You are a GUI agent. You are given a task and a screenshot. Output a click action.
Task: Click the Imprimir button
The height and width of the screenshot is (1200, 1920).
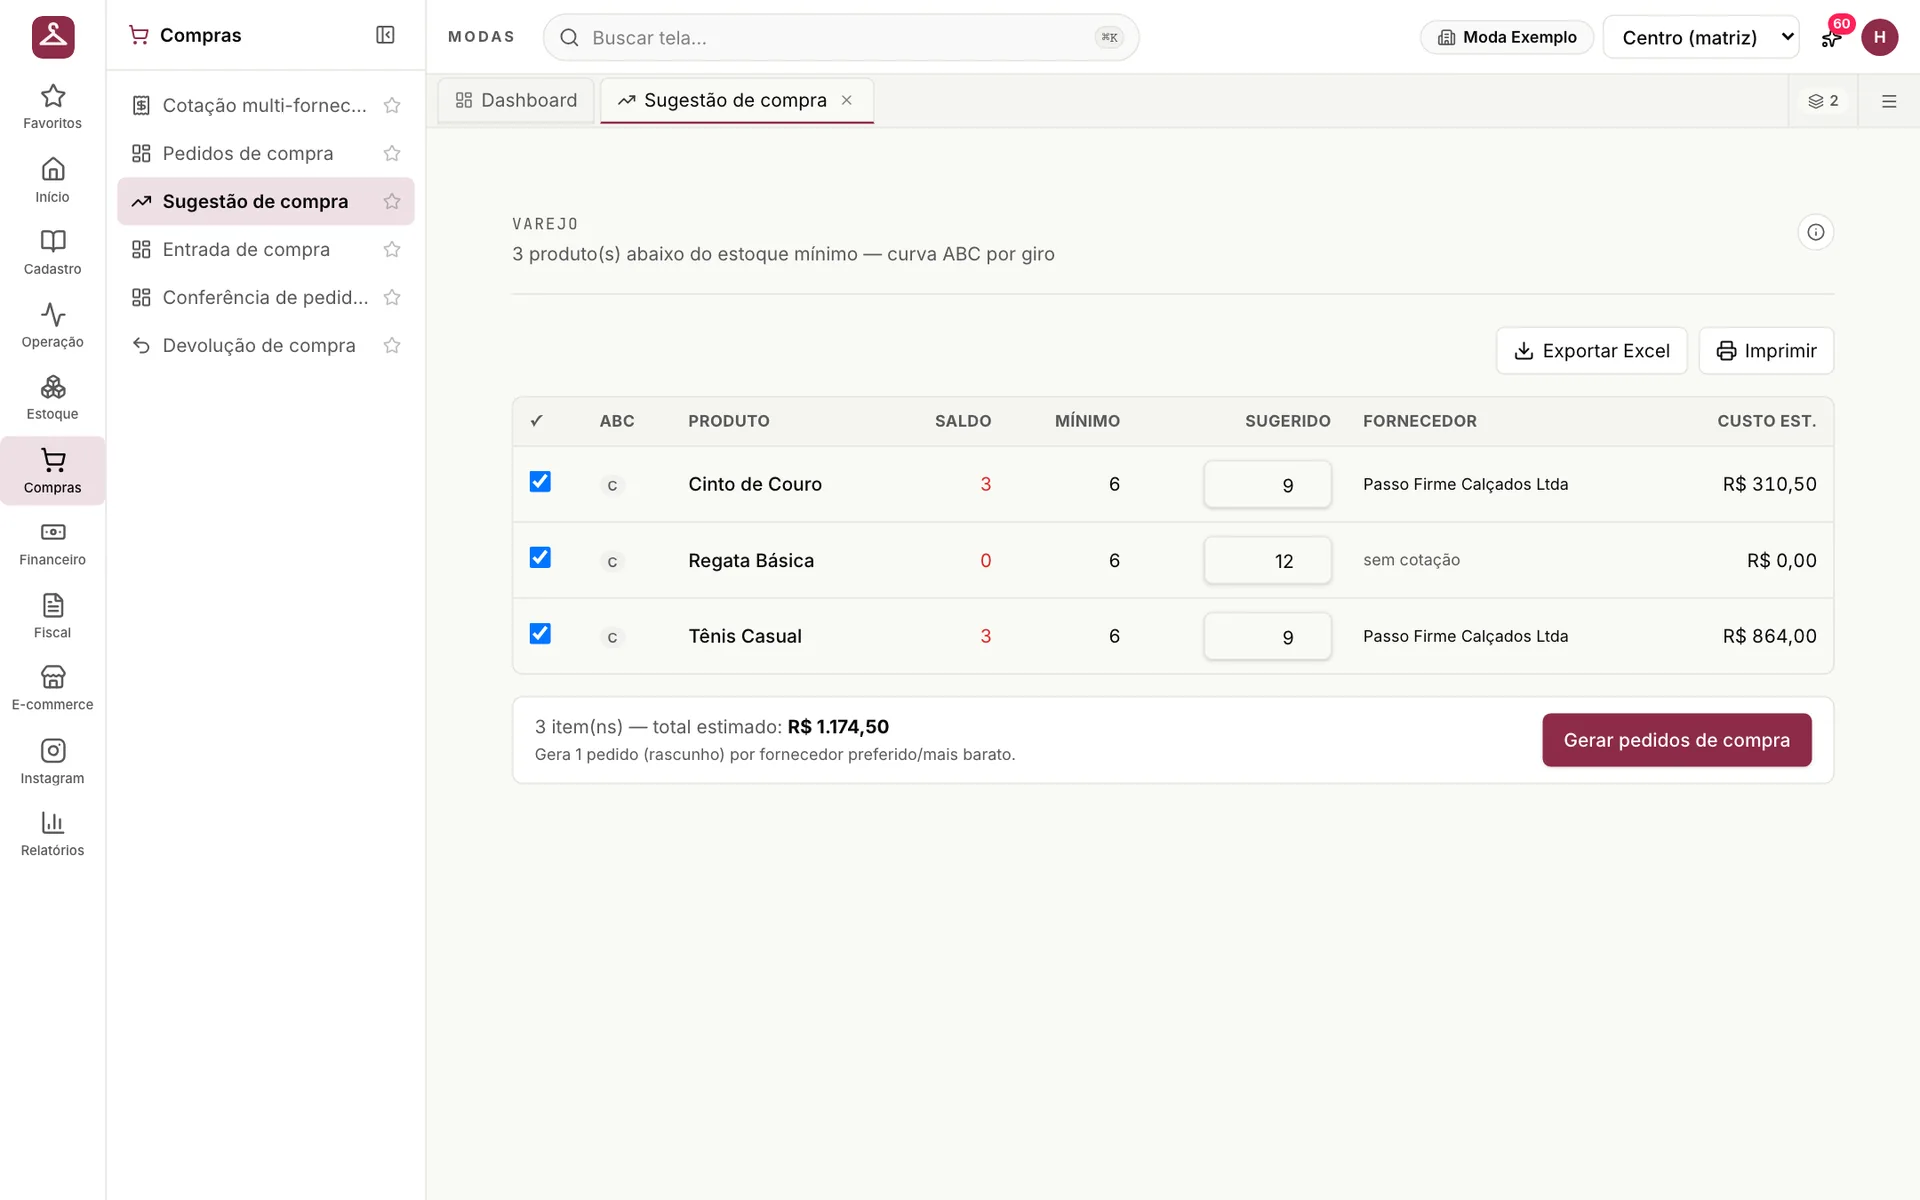(x=1766, y=351)
